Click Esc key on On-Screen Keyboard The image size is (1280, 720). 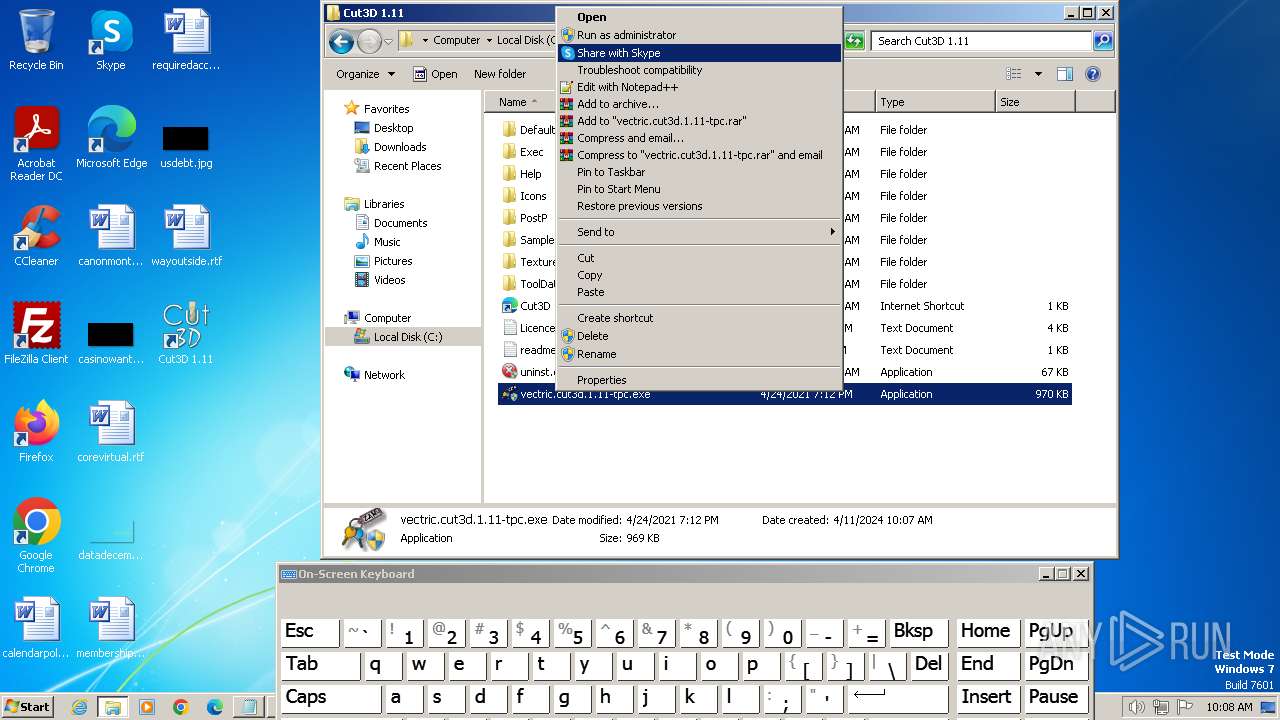pyautogui.click(x=310, y=631)
